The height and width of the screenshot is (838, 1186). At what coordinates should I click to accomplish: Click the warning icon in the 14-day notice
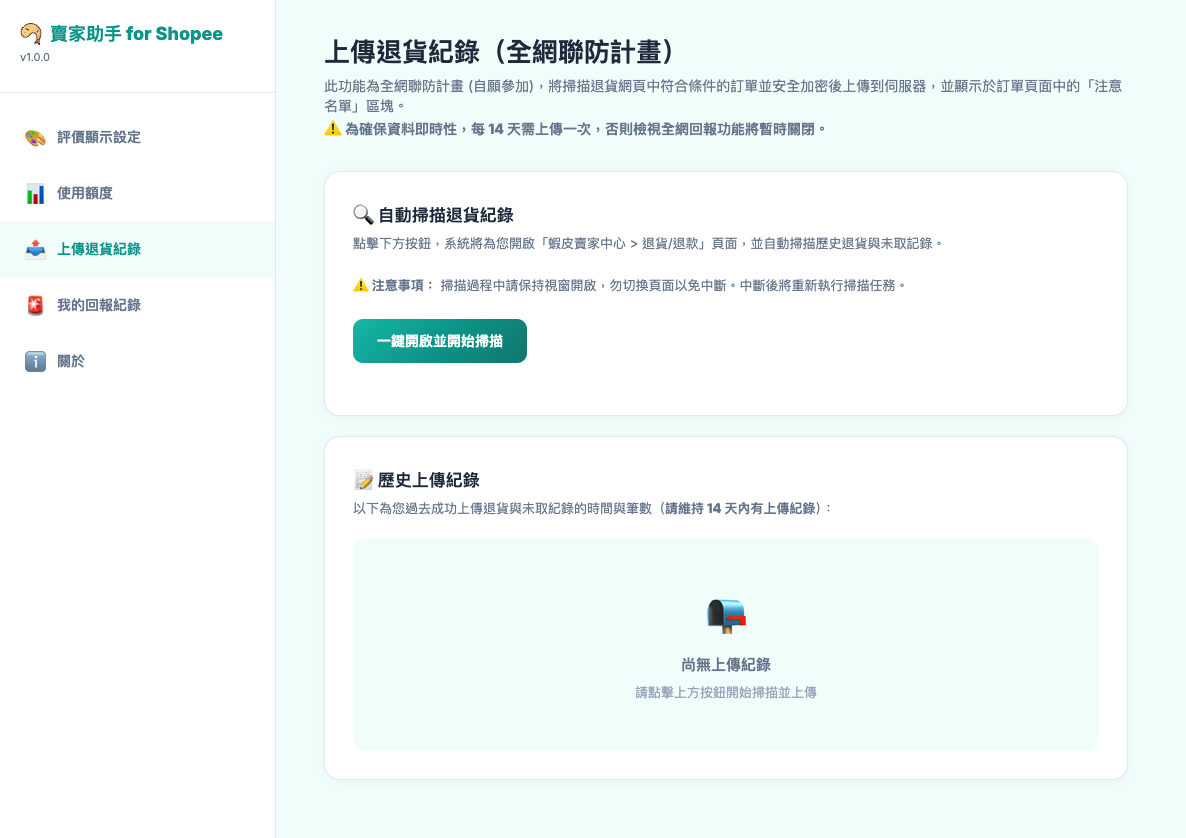(332, 128)
